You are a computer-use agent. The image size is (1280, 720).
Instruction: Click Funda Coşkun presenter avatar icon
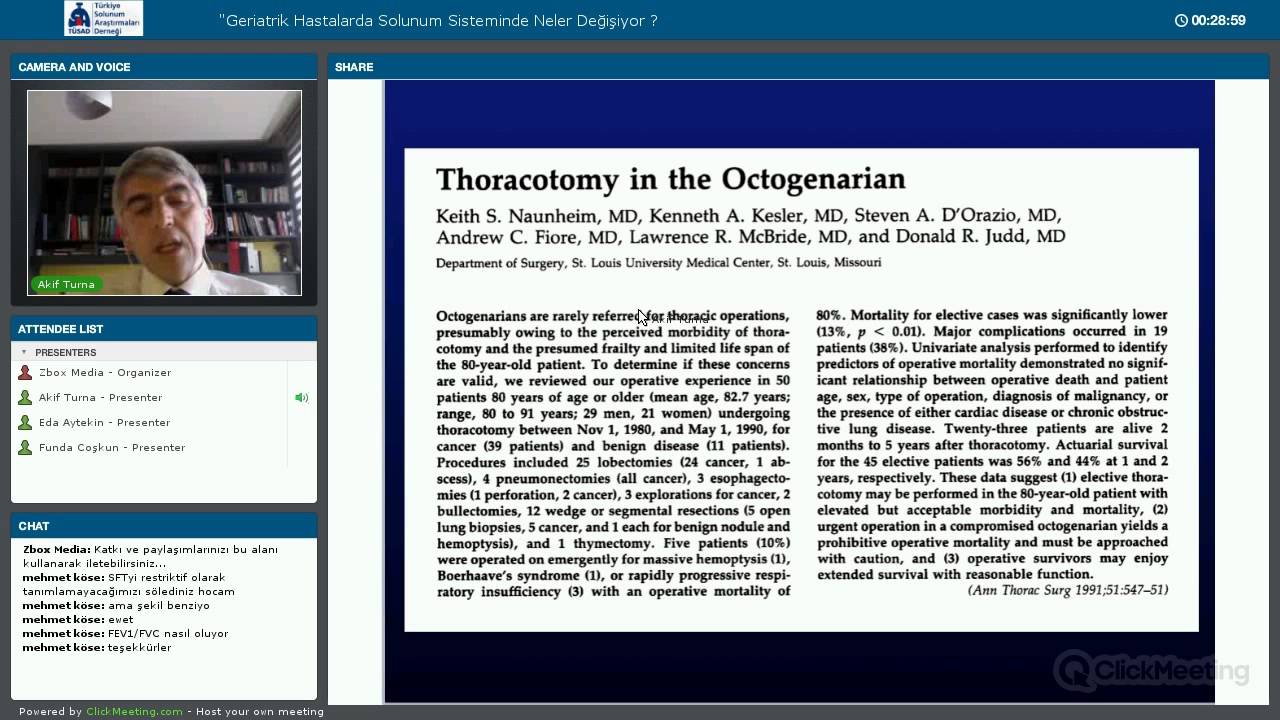(x=25, y=448)
